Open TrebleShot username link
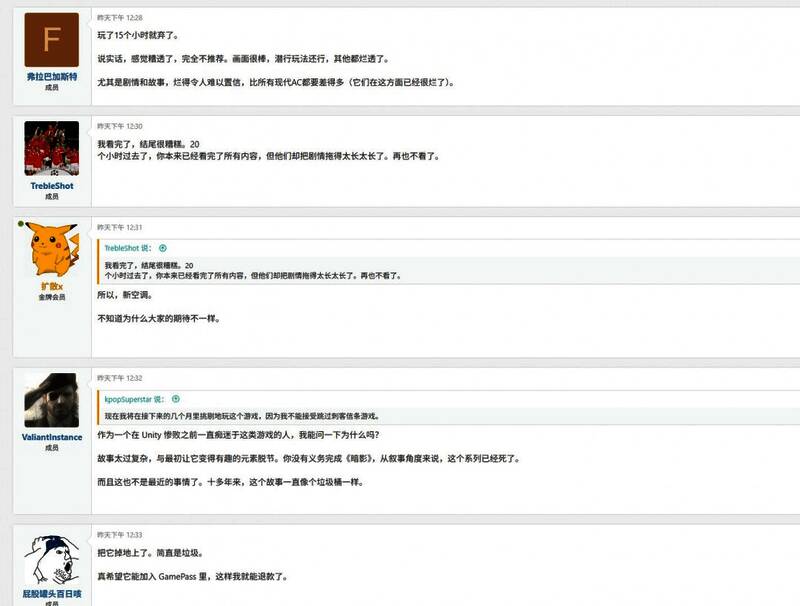 coord(52,186)
